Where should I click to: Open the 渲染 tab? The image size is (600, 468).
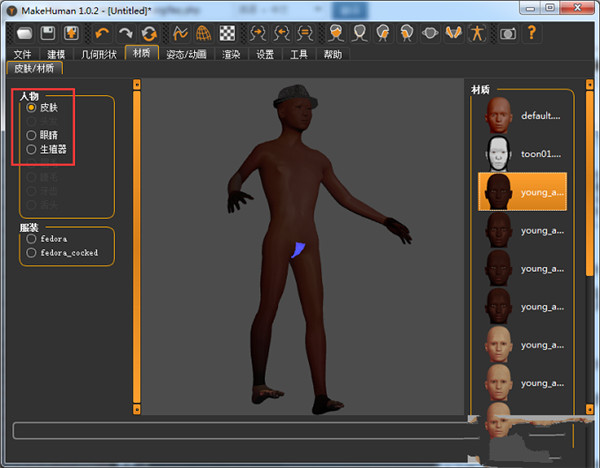229,54
